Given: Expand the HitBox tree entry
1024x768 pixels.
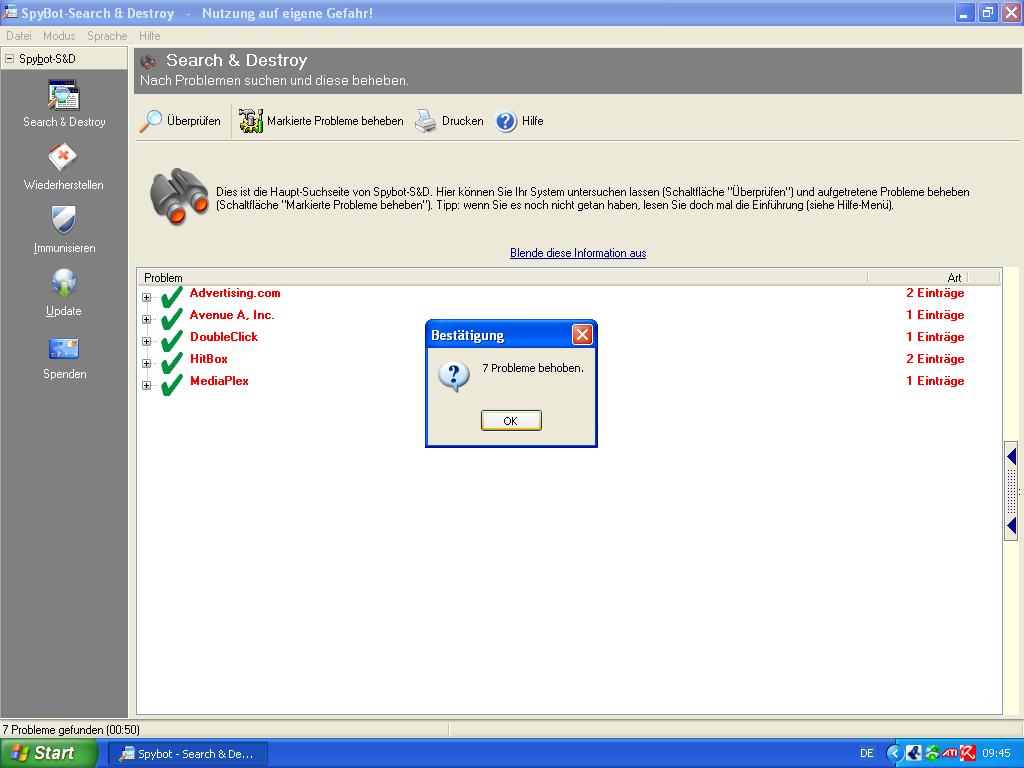Looking at the screenshot, I should (x=146, y=363).
